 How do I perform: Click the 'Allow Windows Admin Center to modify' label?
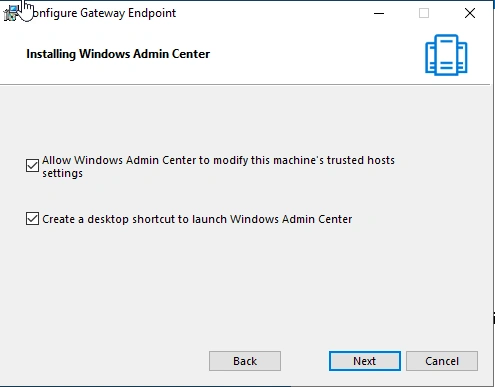coord(218,167)
